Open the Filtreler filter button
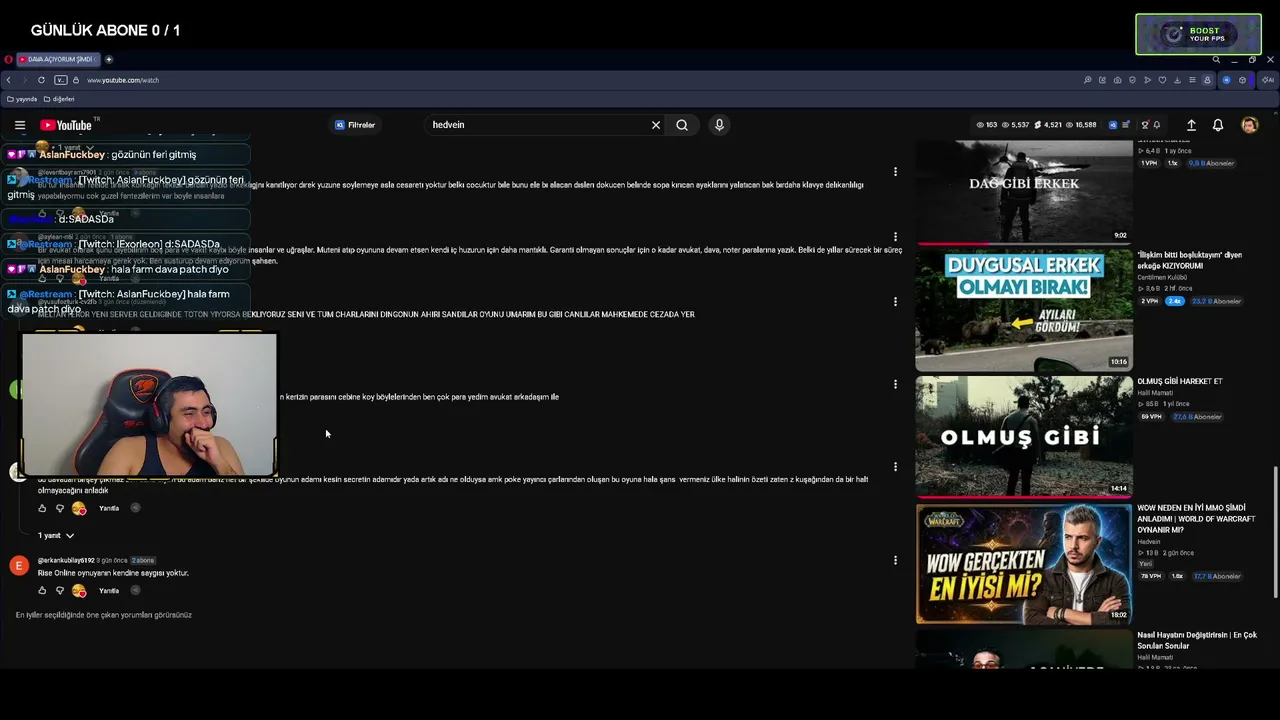The image size is (1280, 720). click(355, 125)
